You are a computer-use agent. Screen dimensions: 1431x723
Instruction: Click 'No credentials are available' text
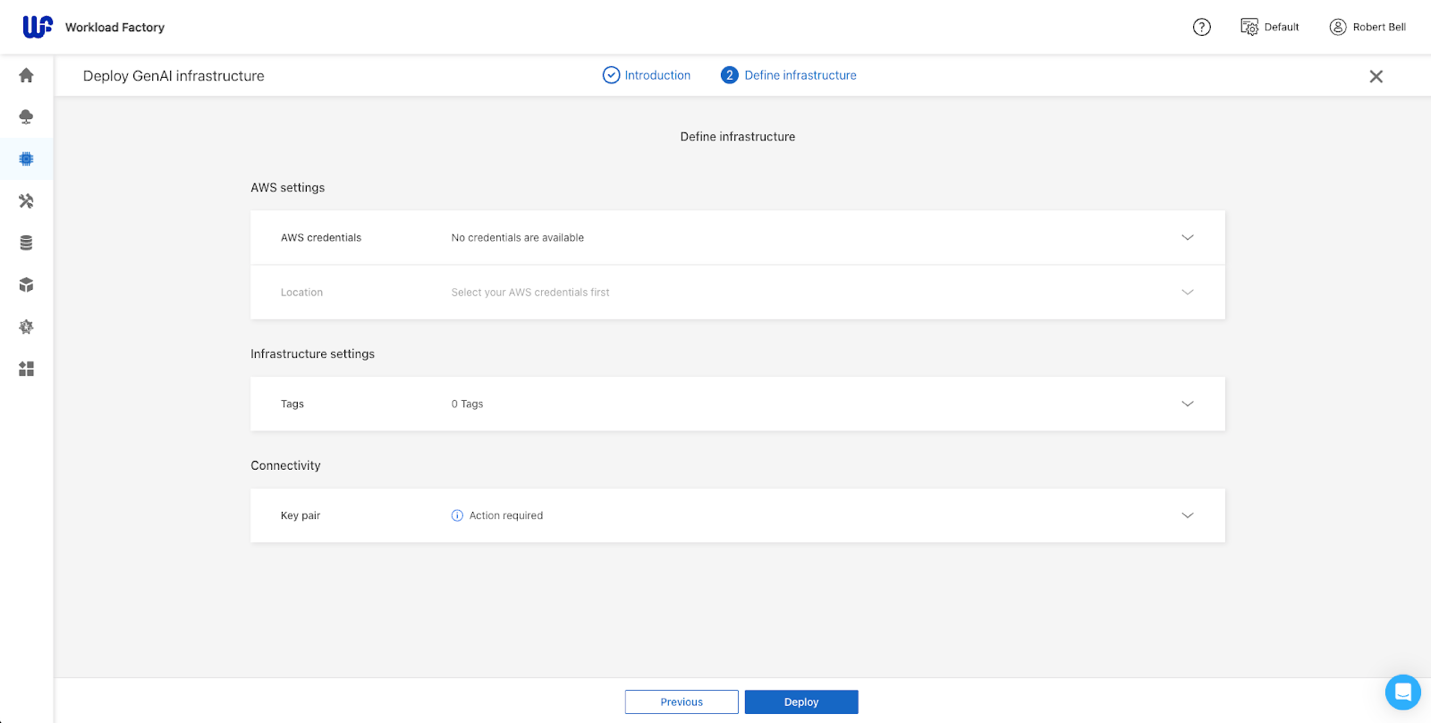tap(517, 238)
